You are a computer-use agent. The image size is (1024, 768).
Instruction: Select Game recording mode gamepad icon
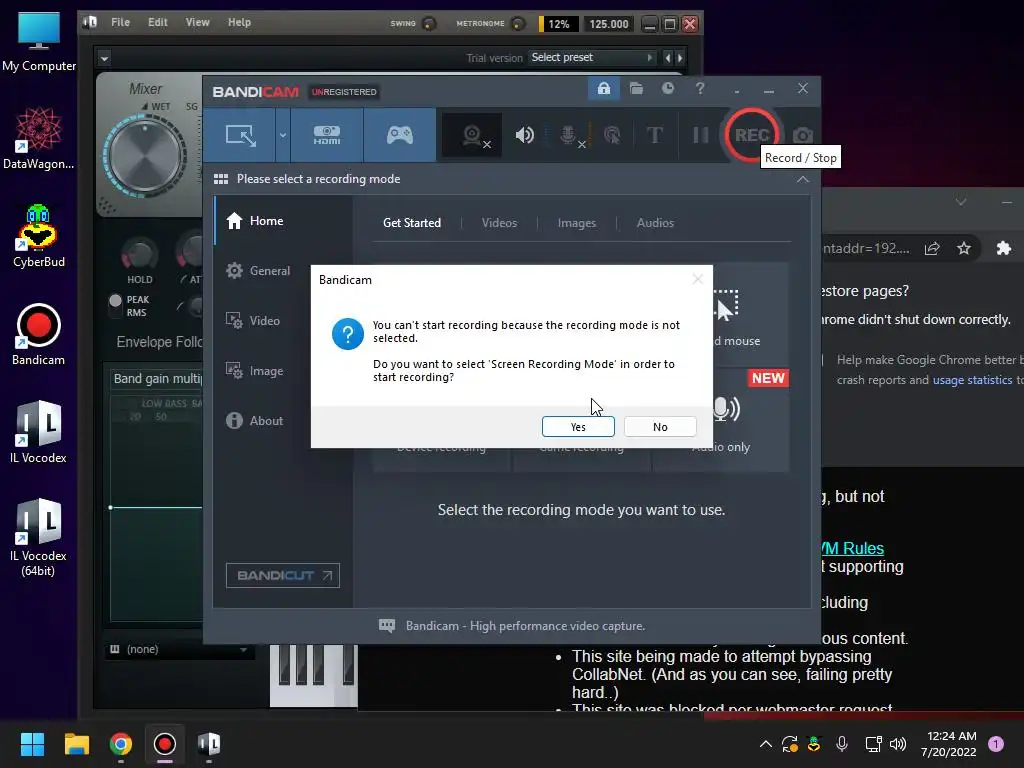pos(400,135)
